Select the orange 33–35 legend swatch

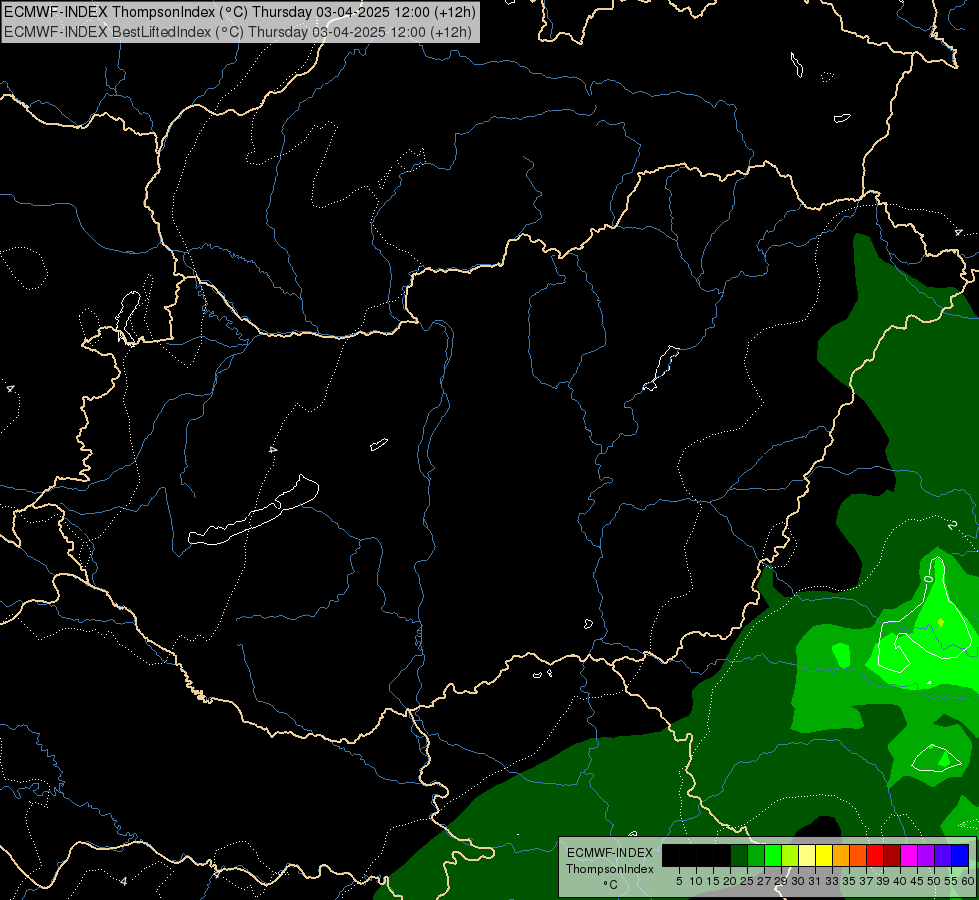841,856
